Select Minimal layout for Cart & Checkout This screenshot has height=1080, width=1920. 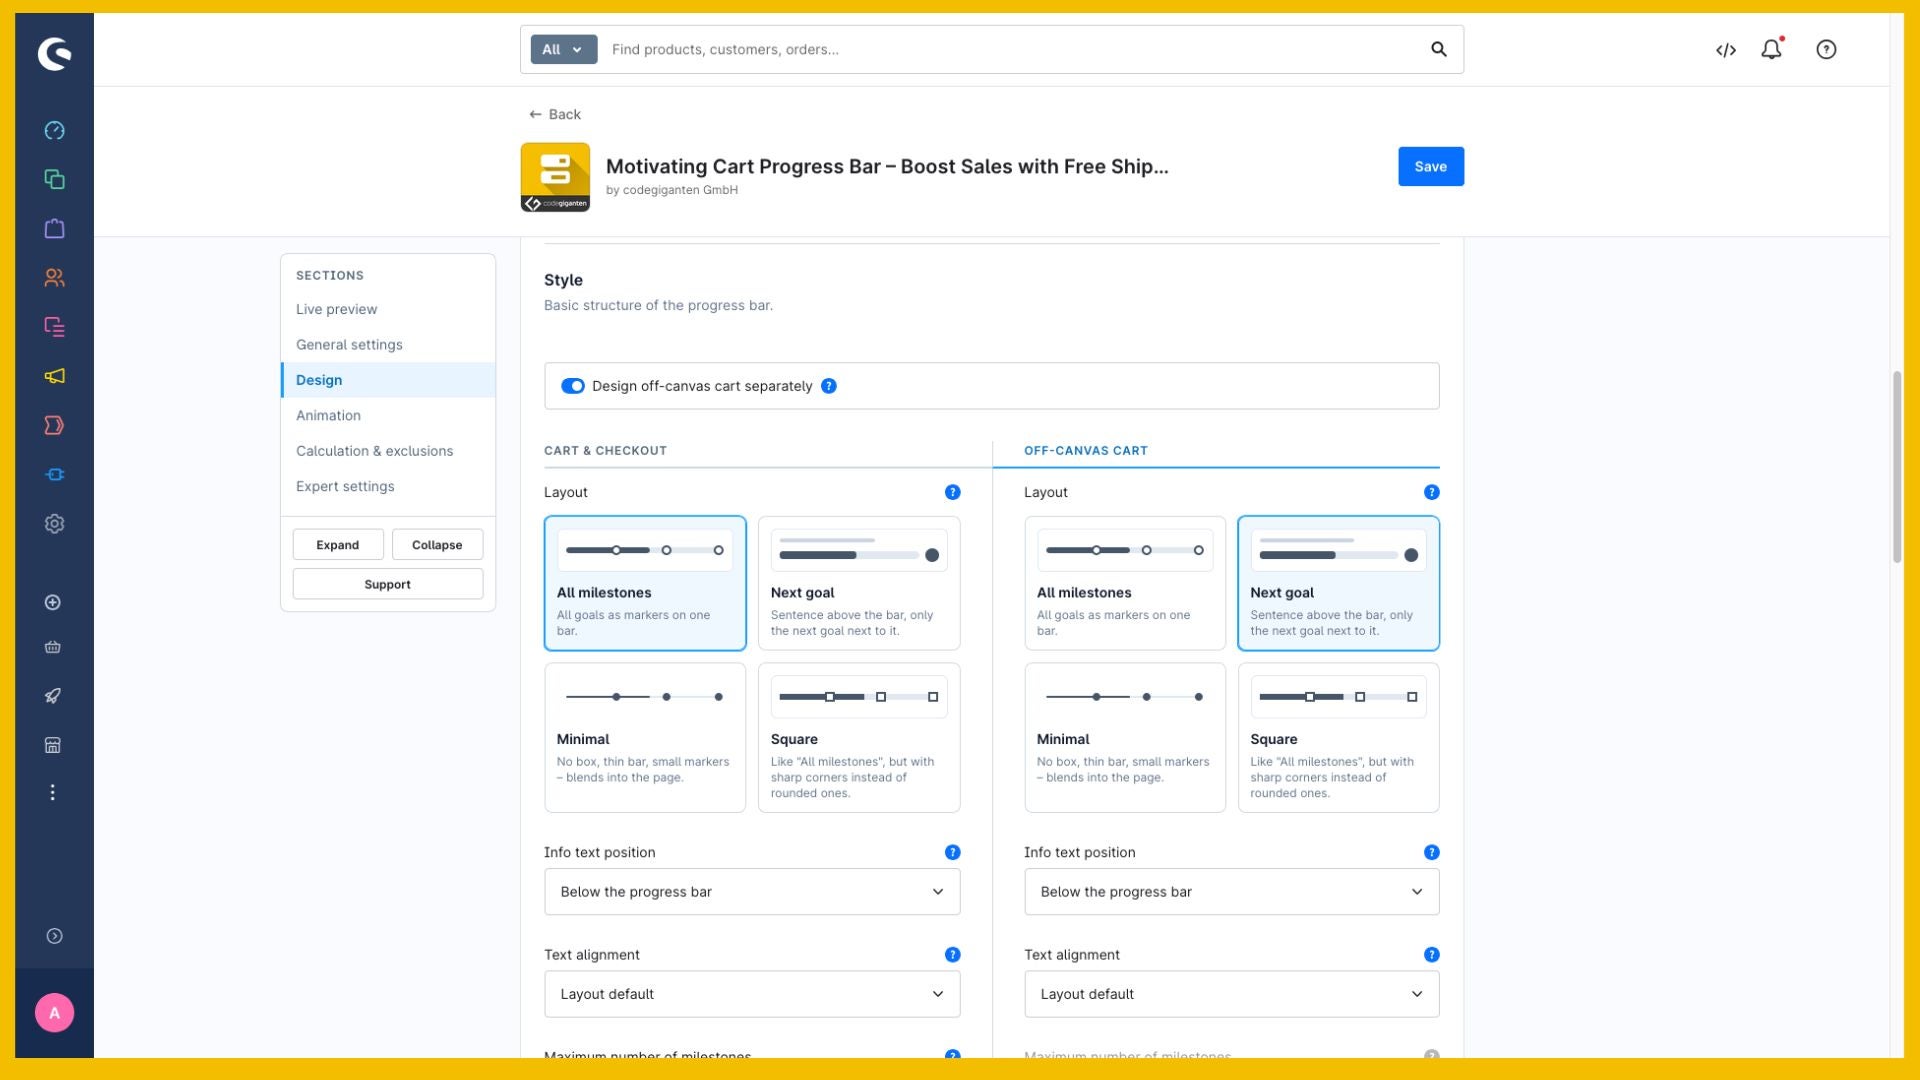point(645,738)
